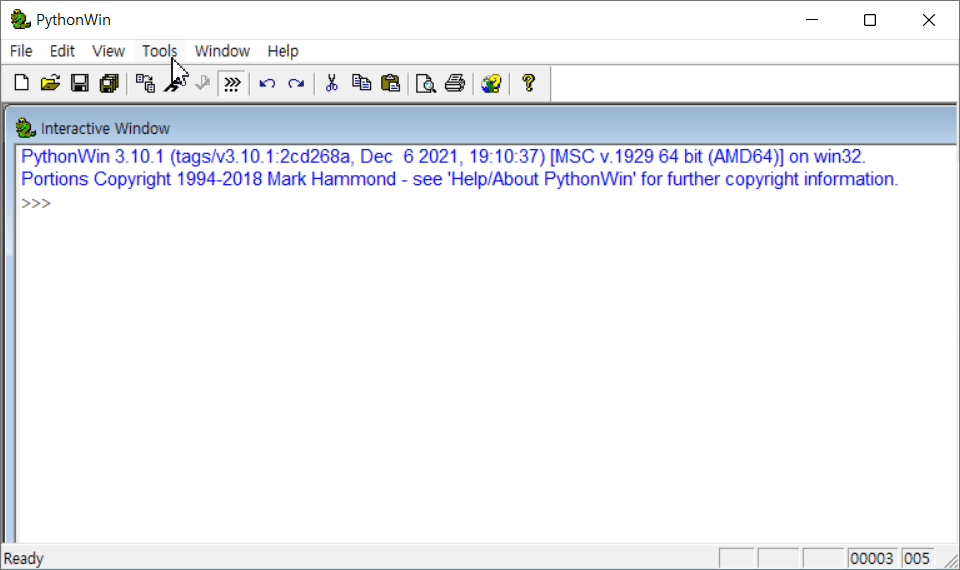Click the PythonWin application icon in title bar
This screenshot has height=570, width=960.
tap(20, 20)
